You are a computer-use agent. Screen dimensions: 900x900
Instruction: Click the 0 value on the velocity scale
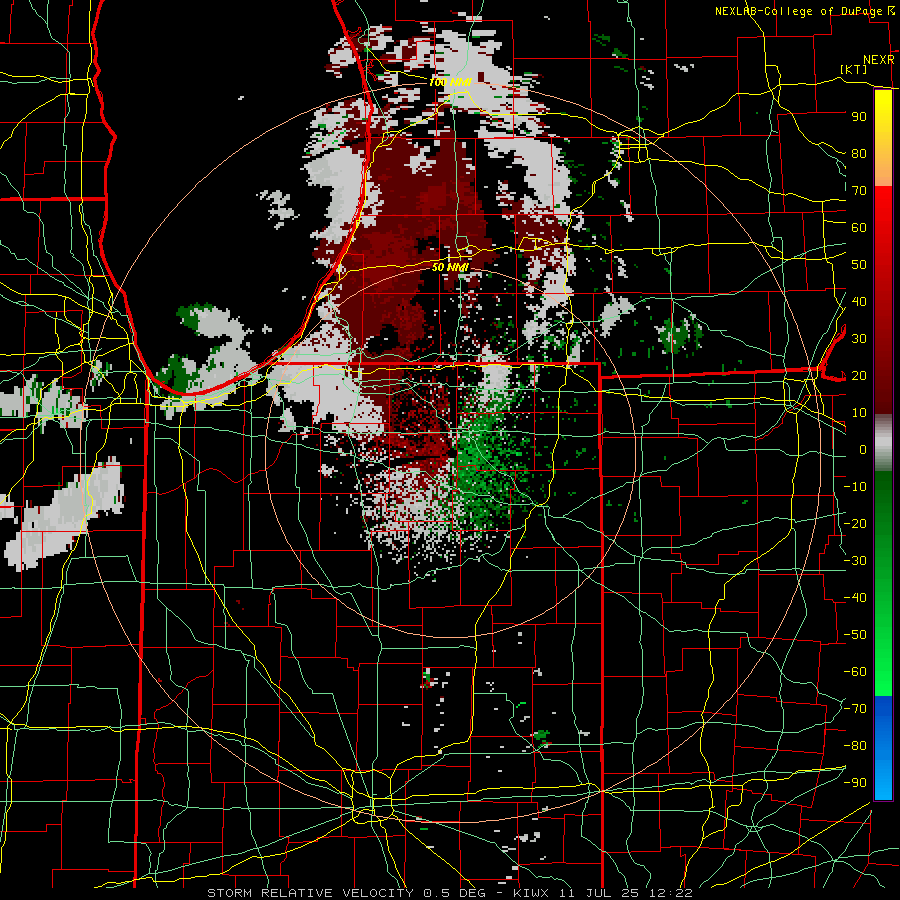pyautogui.click(x=863, y=450)
